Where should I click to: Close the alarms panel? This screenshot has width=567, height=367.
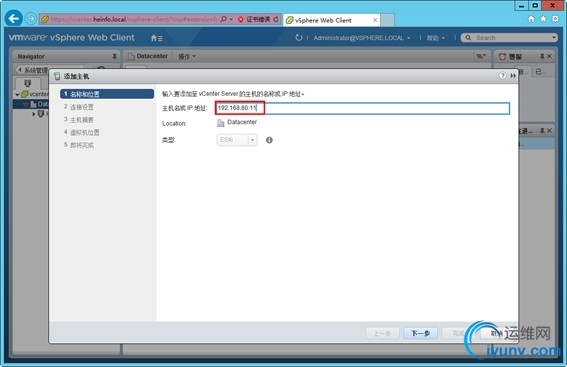(549, 56)
